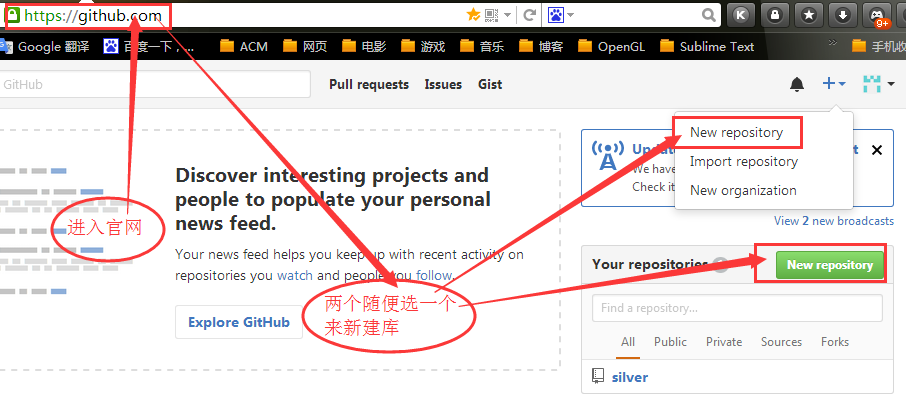
Task: Open the favorites star toolbar button
Action: pos(809,16)
